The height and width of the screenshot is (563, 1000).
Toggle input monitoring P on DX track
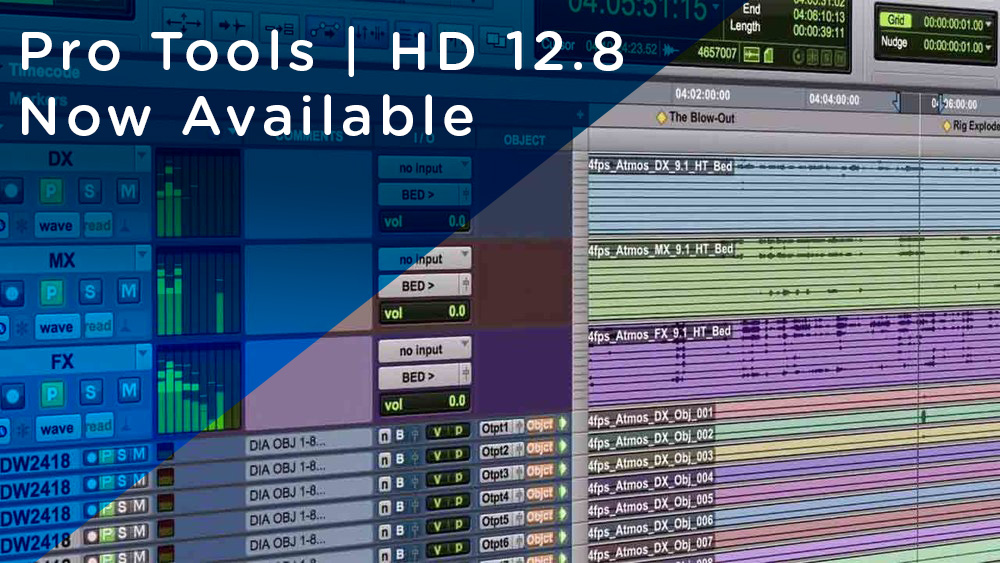point(51,191)
